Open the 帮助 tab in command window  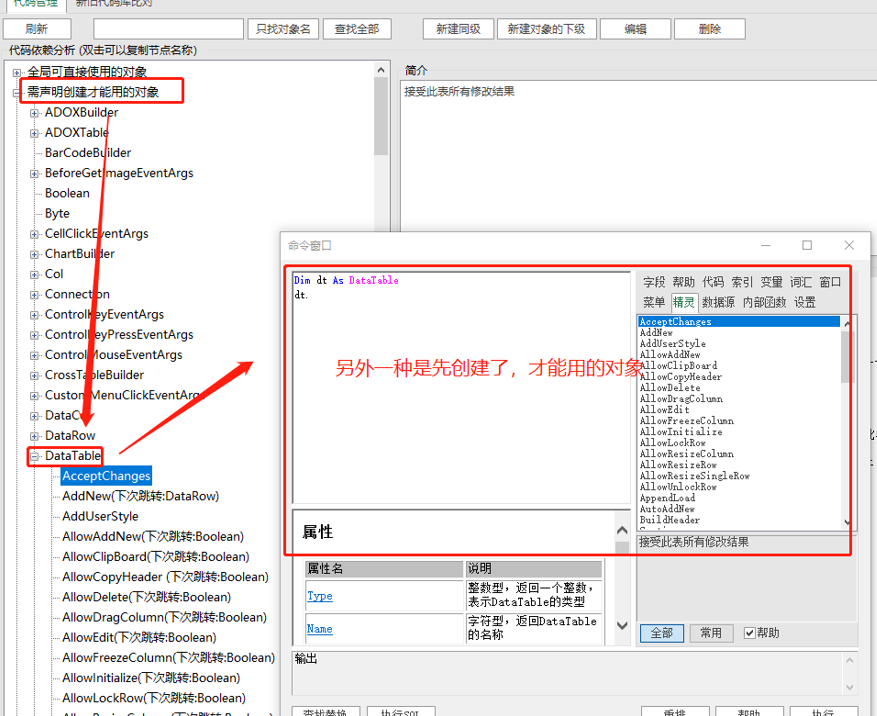(683, 282)
